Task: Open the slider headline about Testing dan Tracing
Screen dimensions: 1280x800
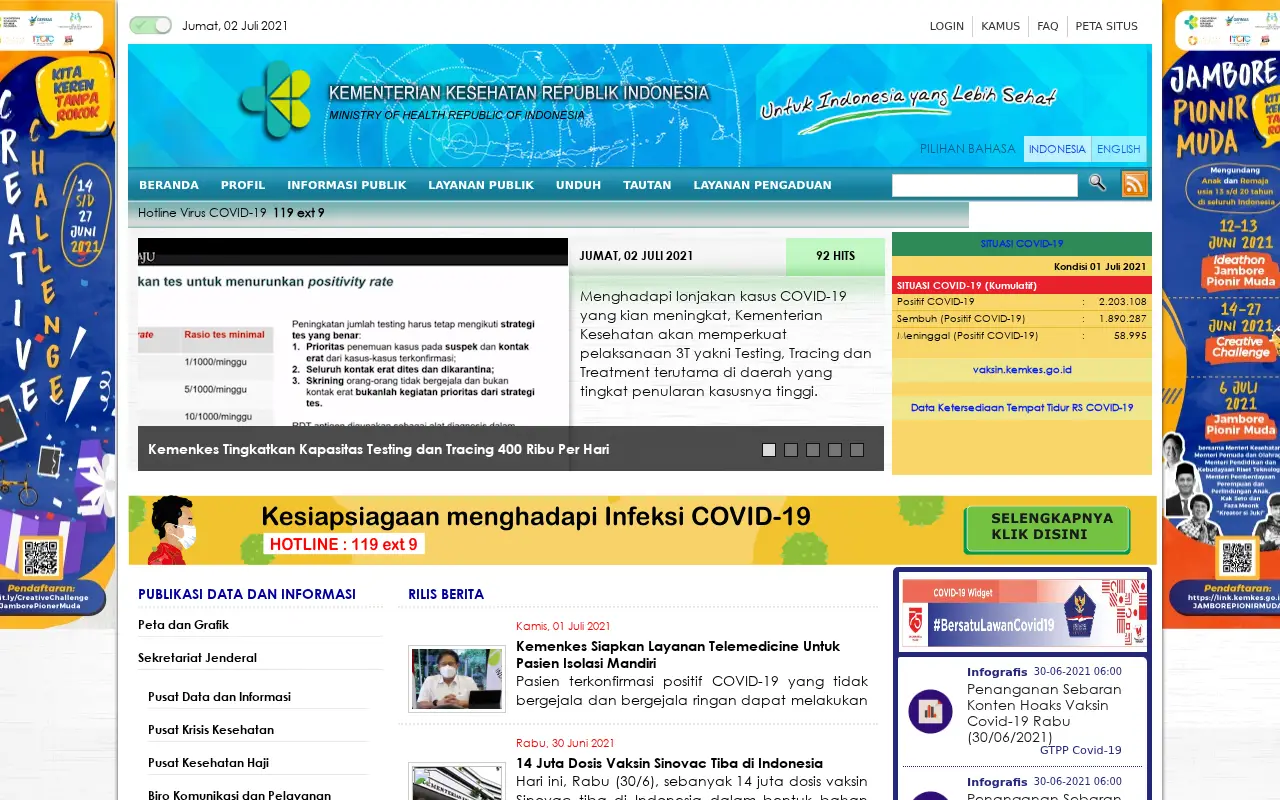Action: coord(378,450)
